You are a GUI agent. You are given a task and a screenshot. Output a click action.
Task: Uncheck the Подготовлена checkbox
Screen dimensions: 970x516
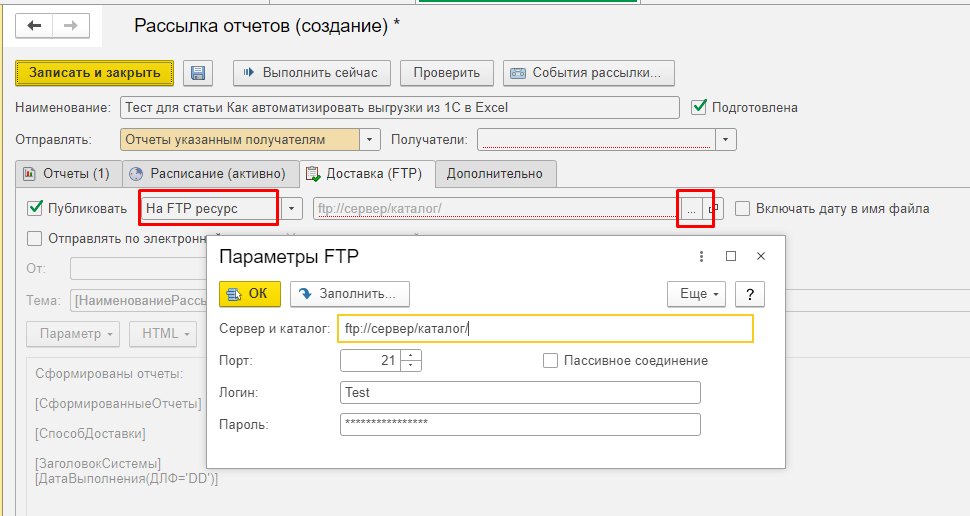pyautogui.click(x=699, y=107)
